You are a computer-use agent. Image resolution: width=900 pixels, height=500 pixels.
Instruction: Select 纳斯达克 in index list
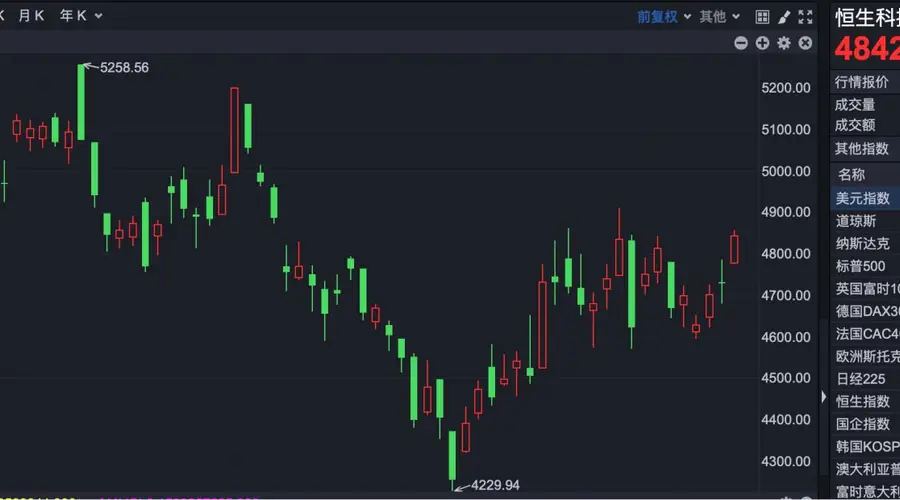(x=866, y=243)
